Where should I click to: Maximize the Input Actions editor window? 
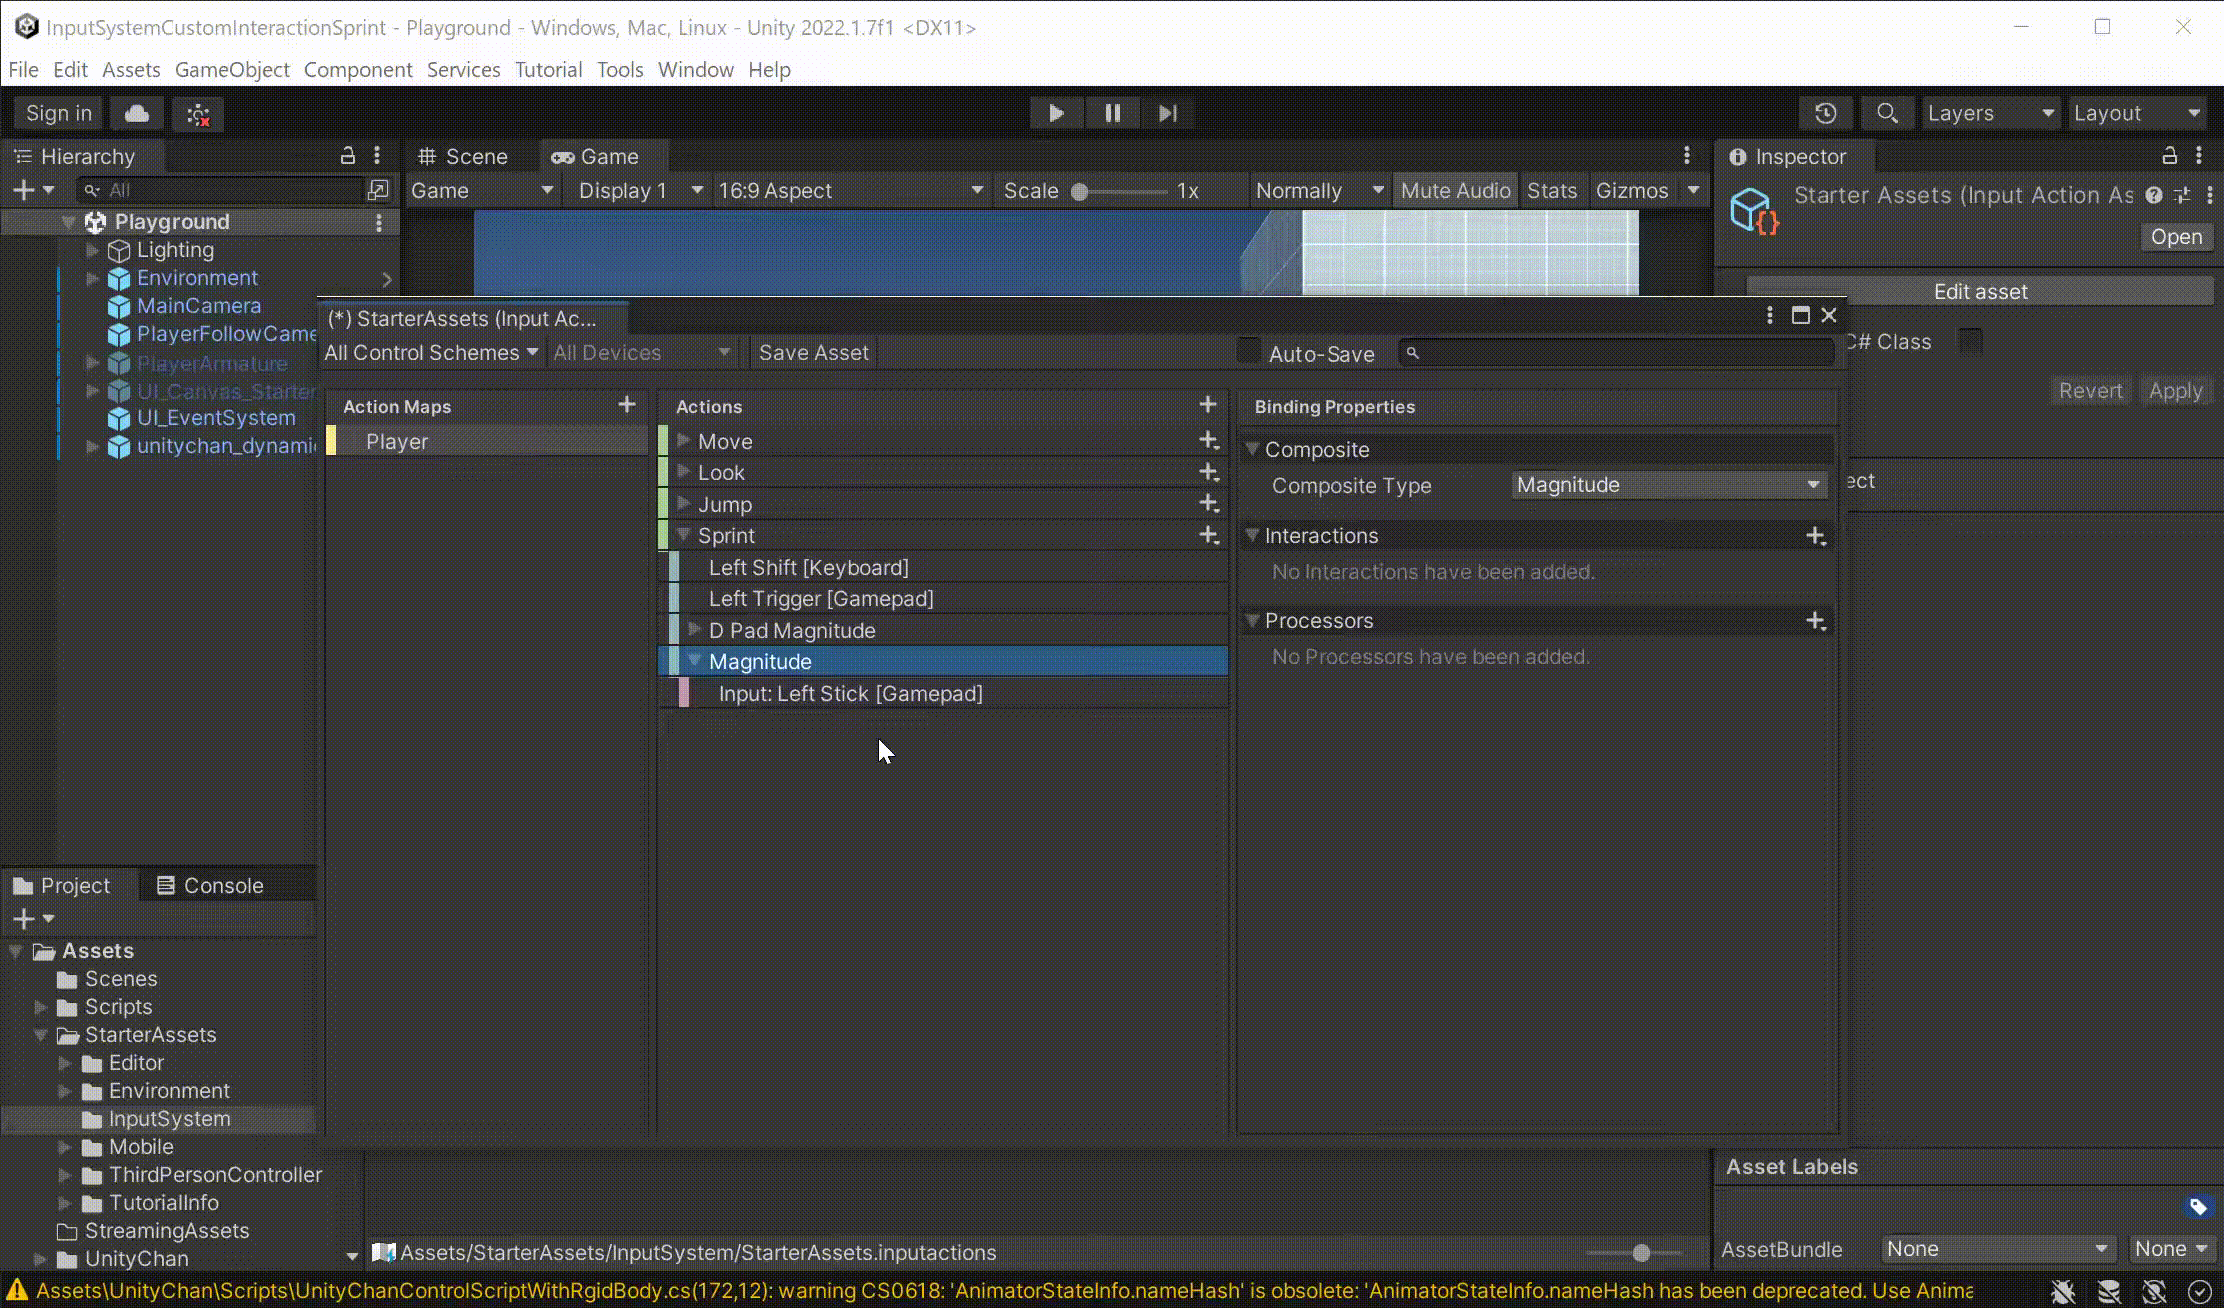pyautogui.click(x=1801, y=316)
